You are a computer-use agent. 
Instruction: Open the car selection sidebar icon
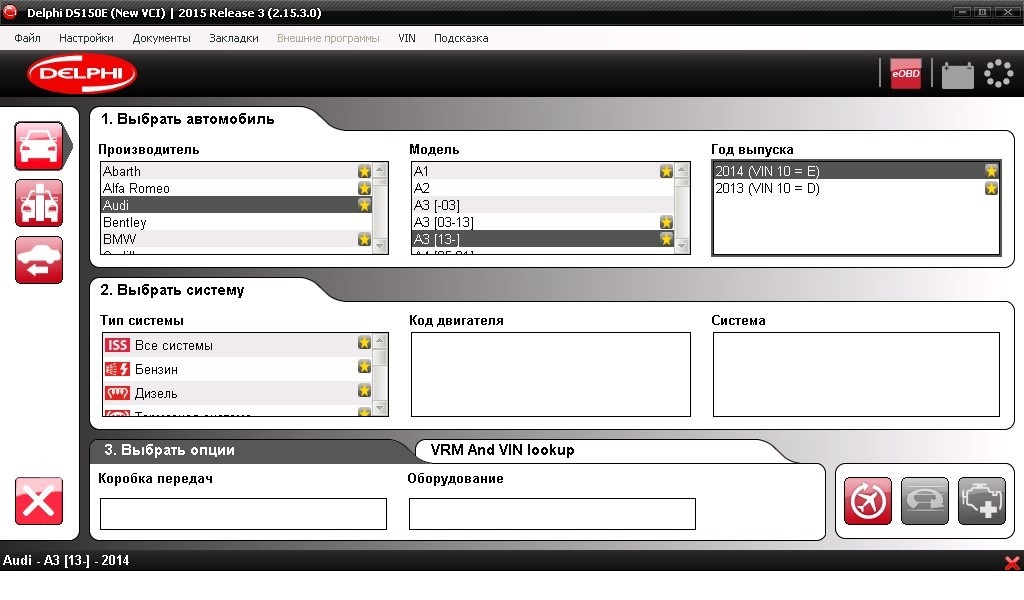click(x=39, y=146)
